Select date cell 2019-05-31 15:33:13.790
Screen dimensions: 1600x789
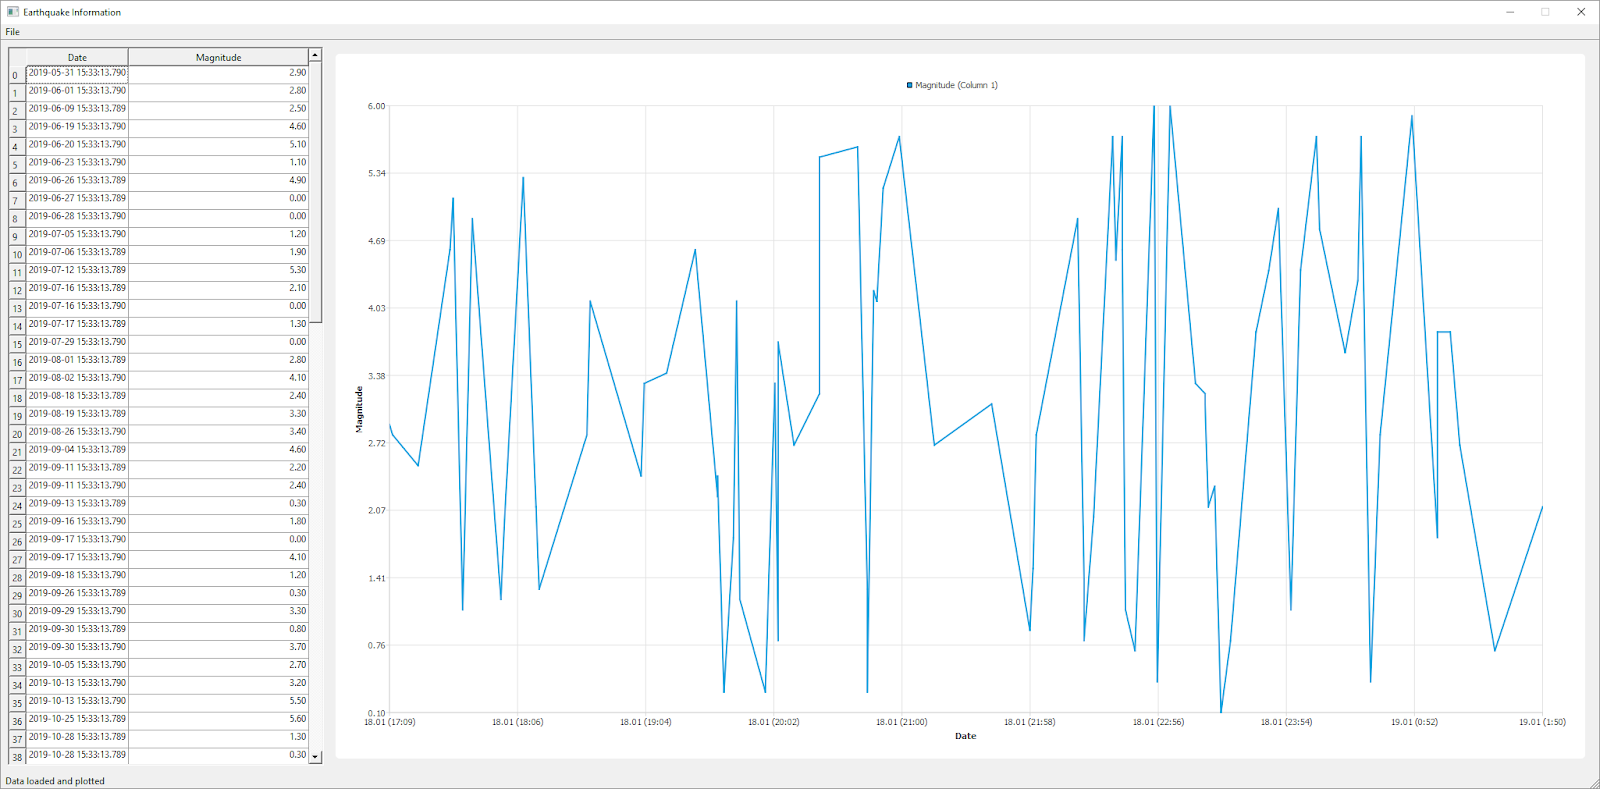tap(77, 73)
